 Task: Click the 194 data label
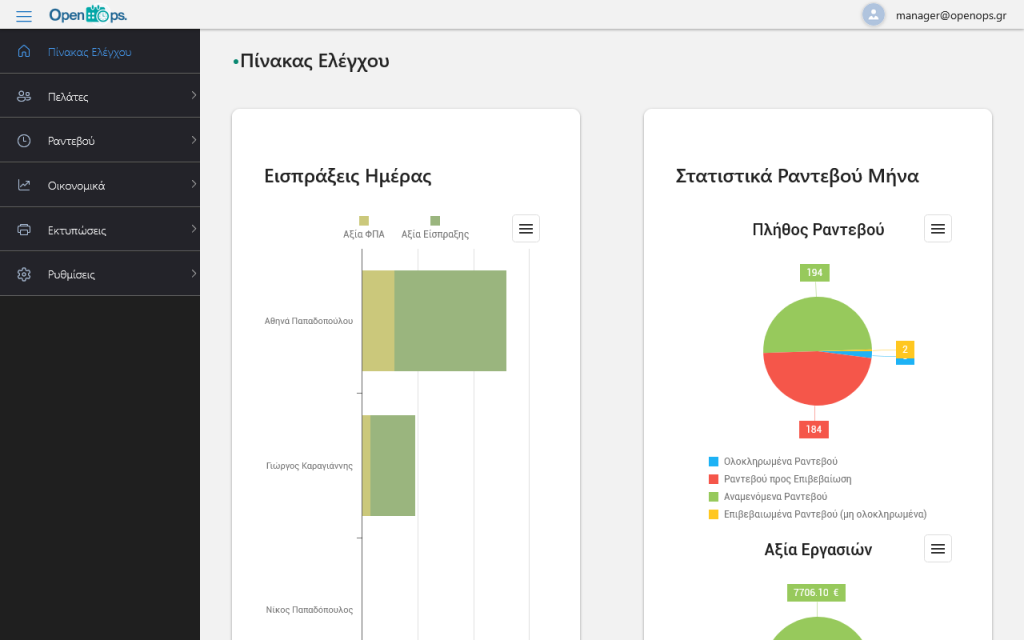point(814,272)
